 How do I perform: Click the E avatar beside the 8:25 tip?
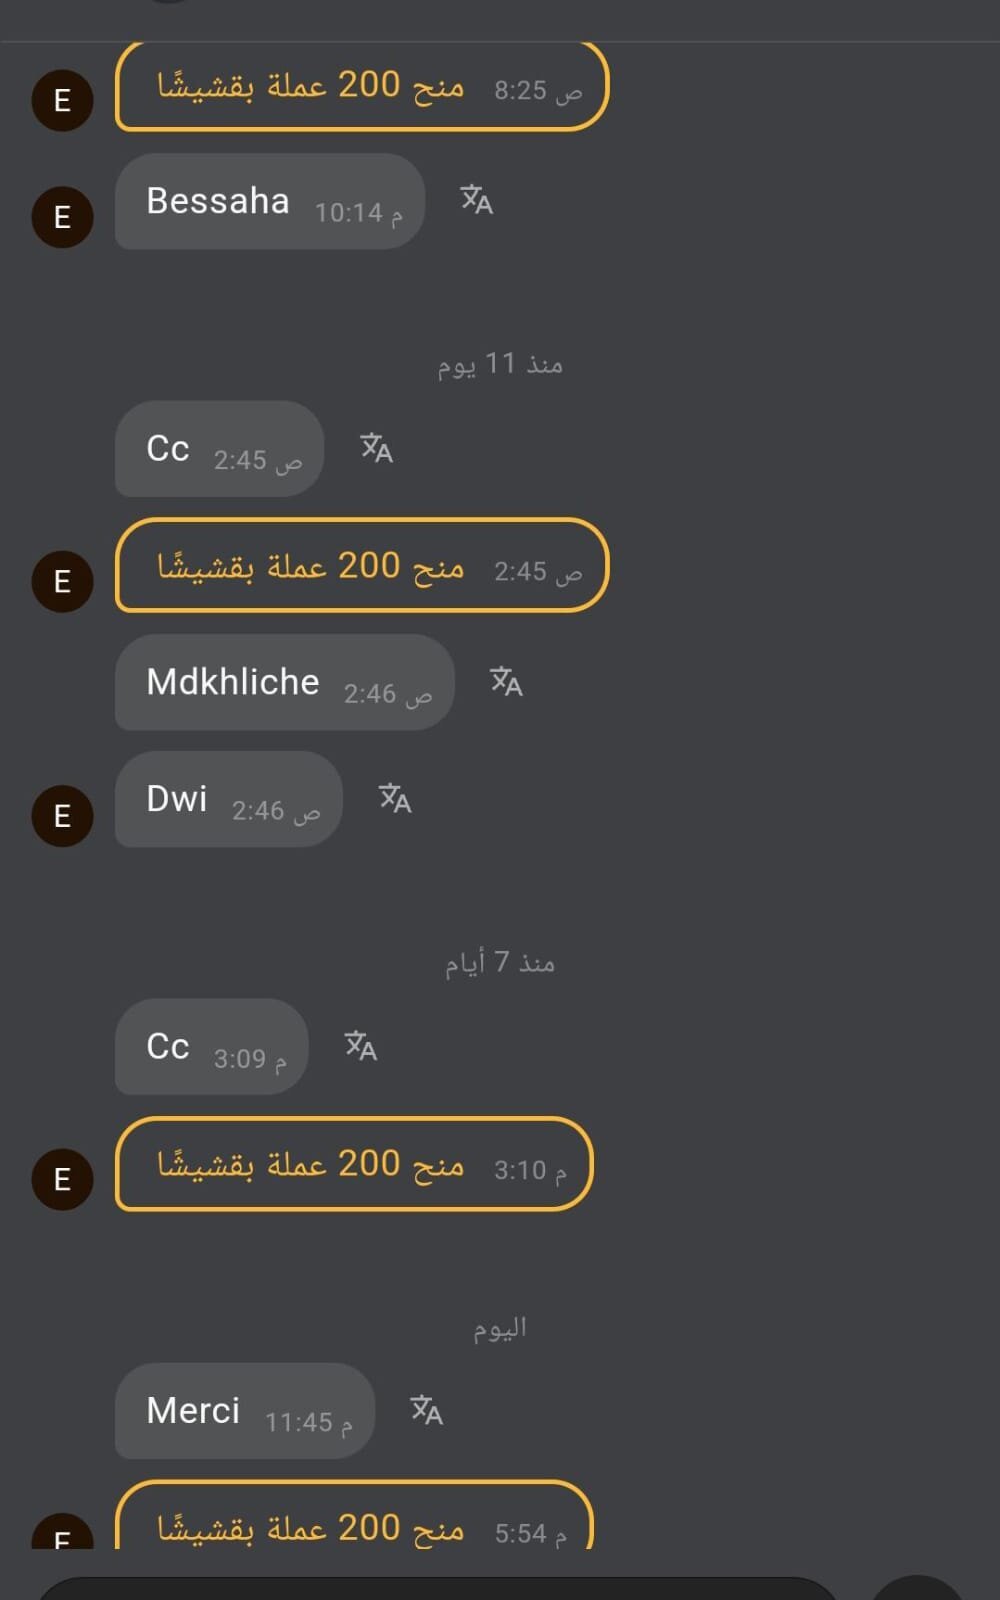(x=62, y=100)
